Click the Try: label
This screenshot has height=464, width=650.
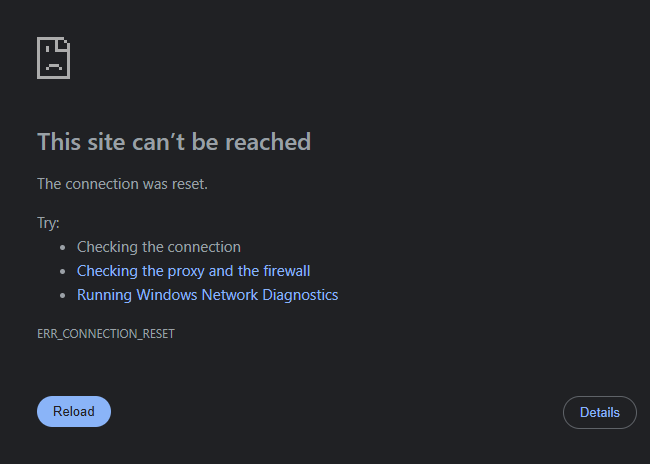(48, 223)
